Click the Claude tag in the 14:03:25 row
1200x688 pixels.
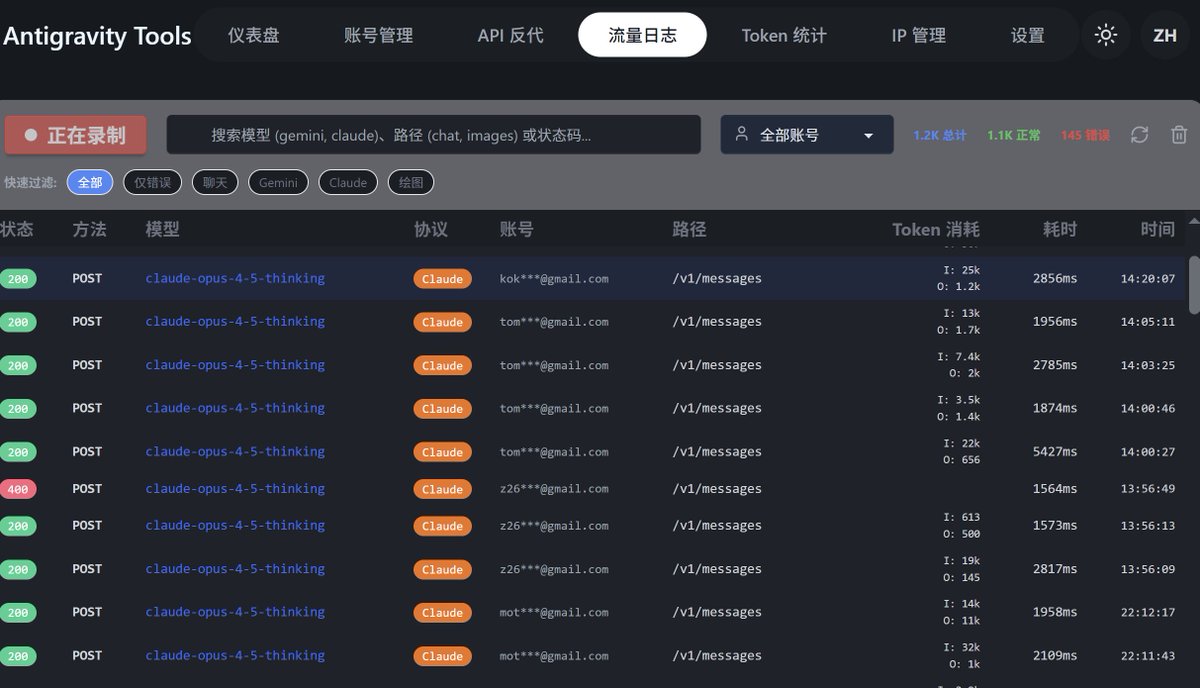[442, 366]
